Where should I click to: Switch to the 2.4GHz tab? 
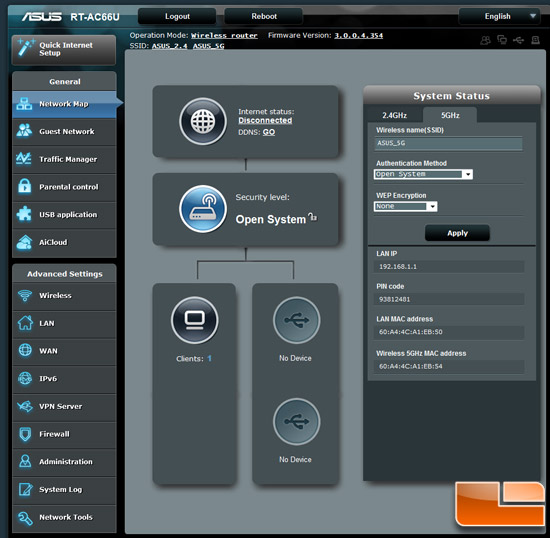point(394,115)
